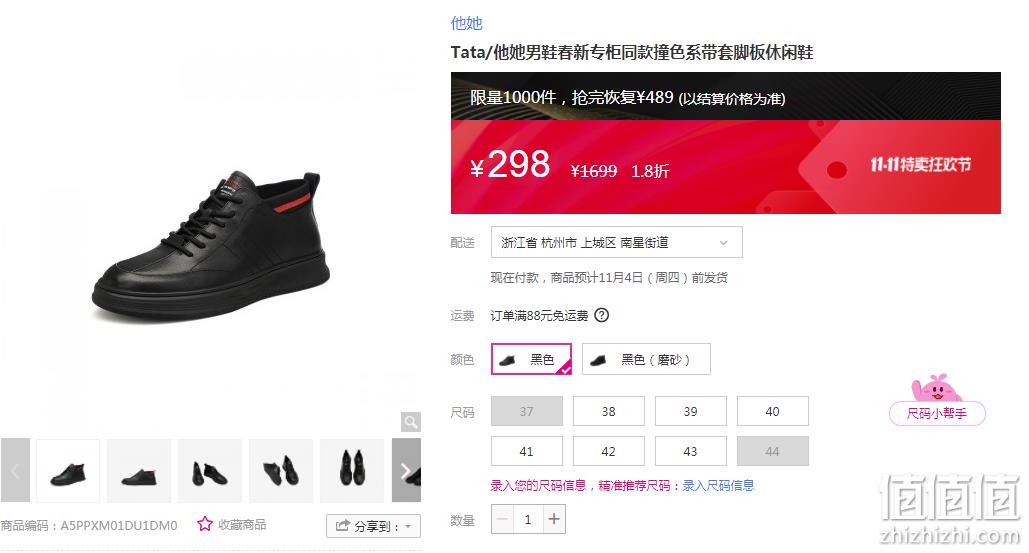Viewport: 1029px width, 553px height.
Task: Open the 他她 brand link
Action: 467,24
